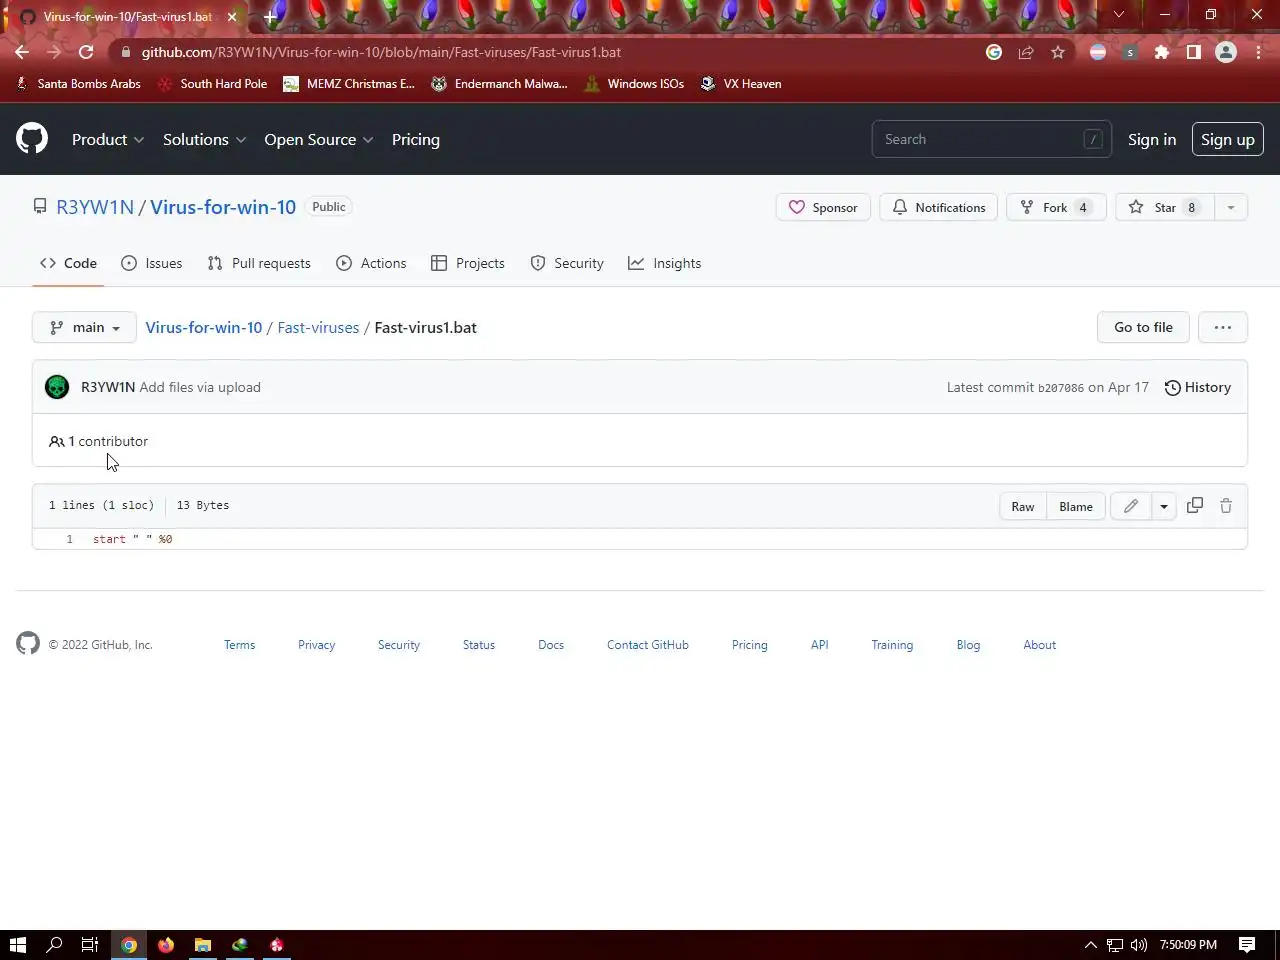Open Blame view

click(1076, 506)
